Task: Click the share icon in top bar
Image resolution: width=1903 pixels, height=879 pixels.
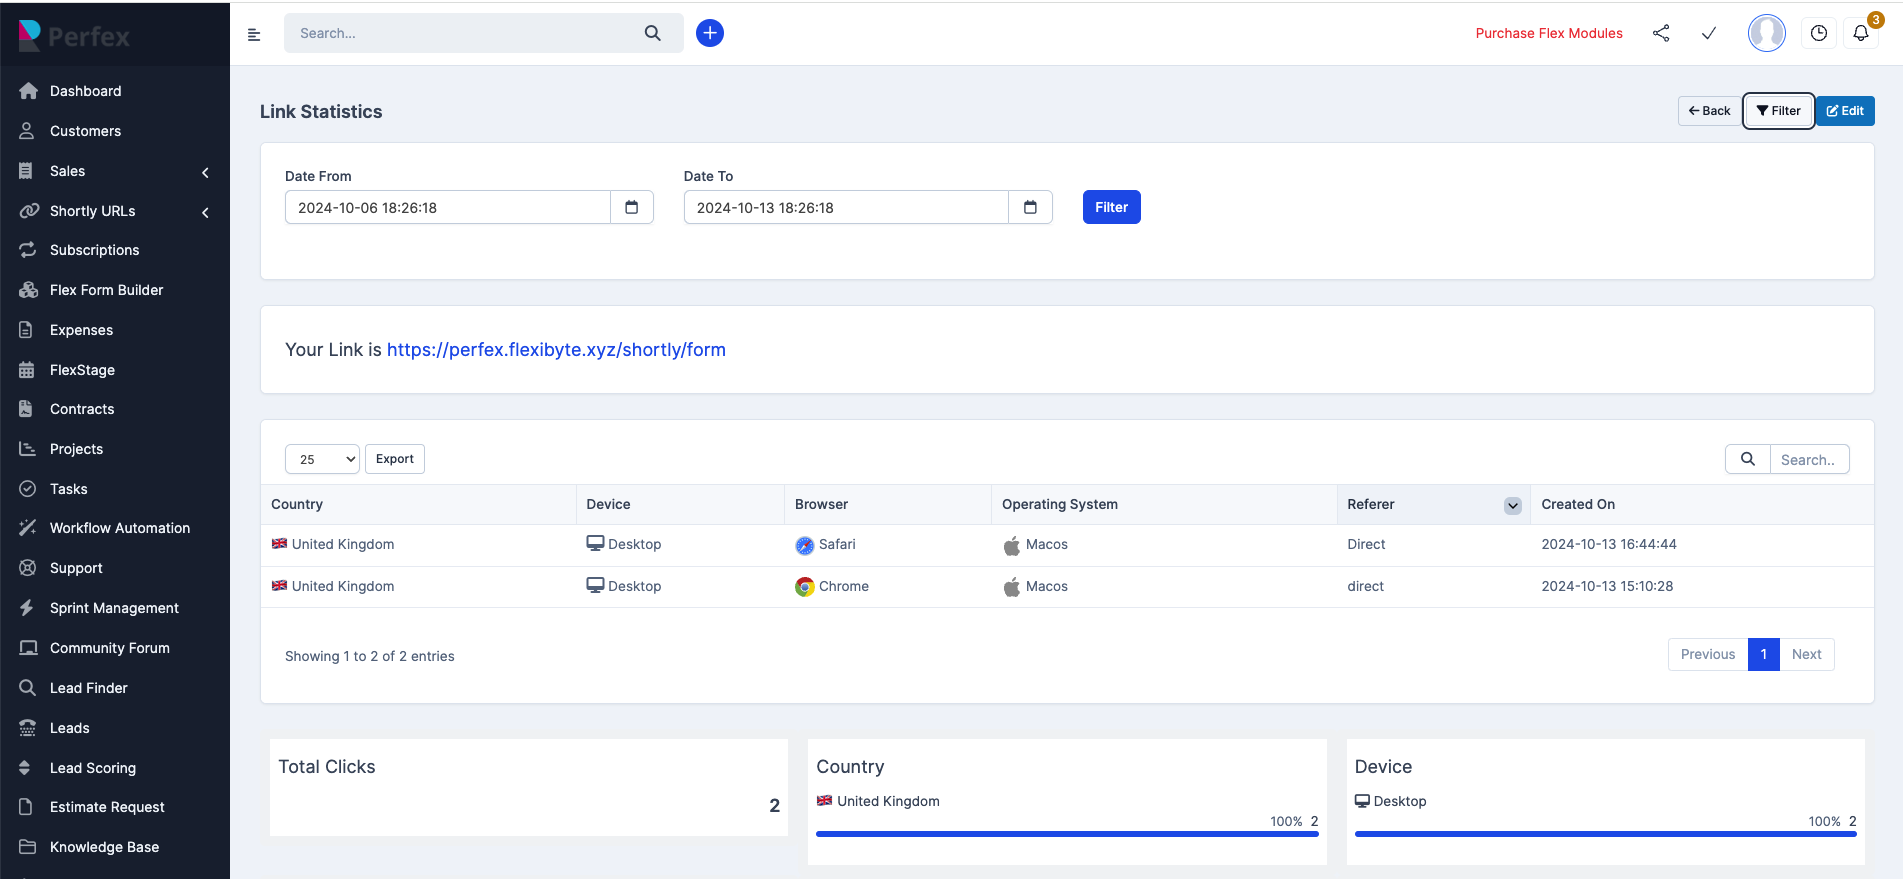Action: [x=1661, y=33]
